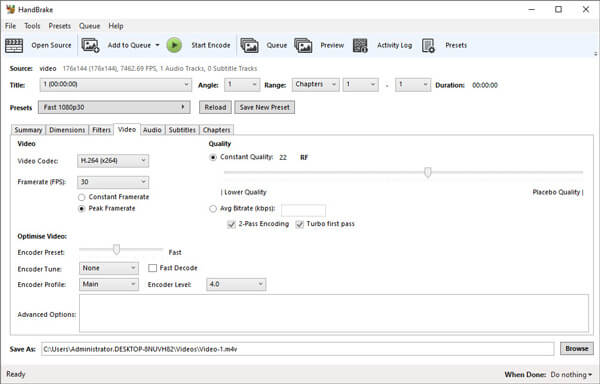Open the Fast 1080p30 presets selector
This screenshot has height=384, width=600.
tap(114, 107)
